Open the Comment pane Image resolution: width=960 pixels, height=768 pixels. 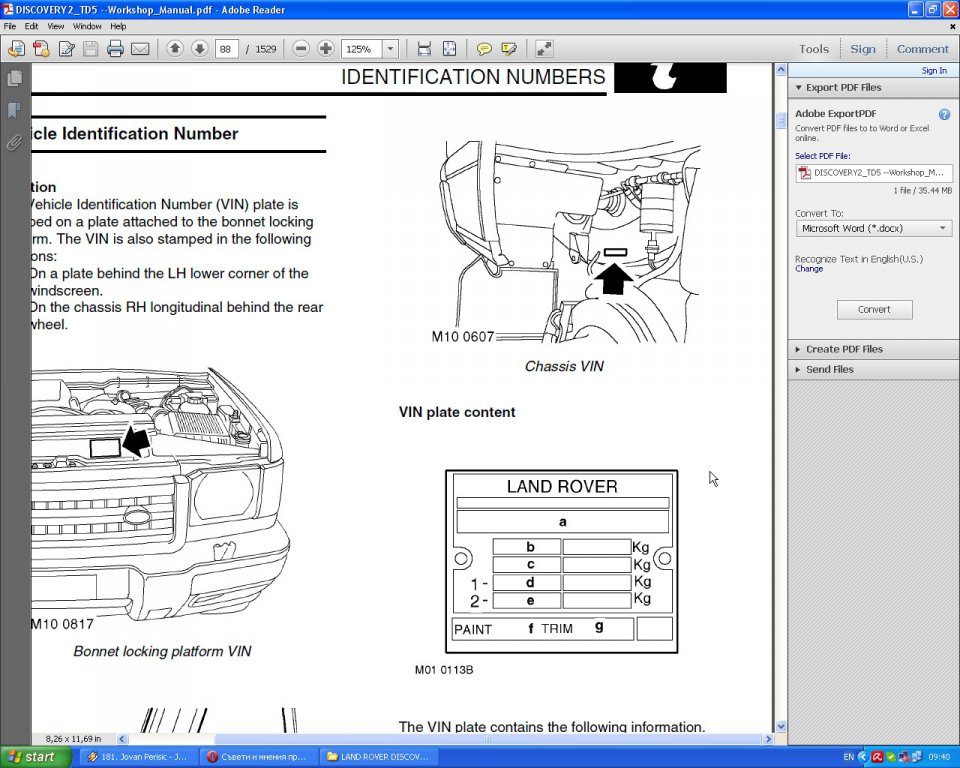click(x=923, y=49)
